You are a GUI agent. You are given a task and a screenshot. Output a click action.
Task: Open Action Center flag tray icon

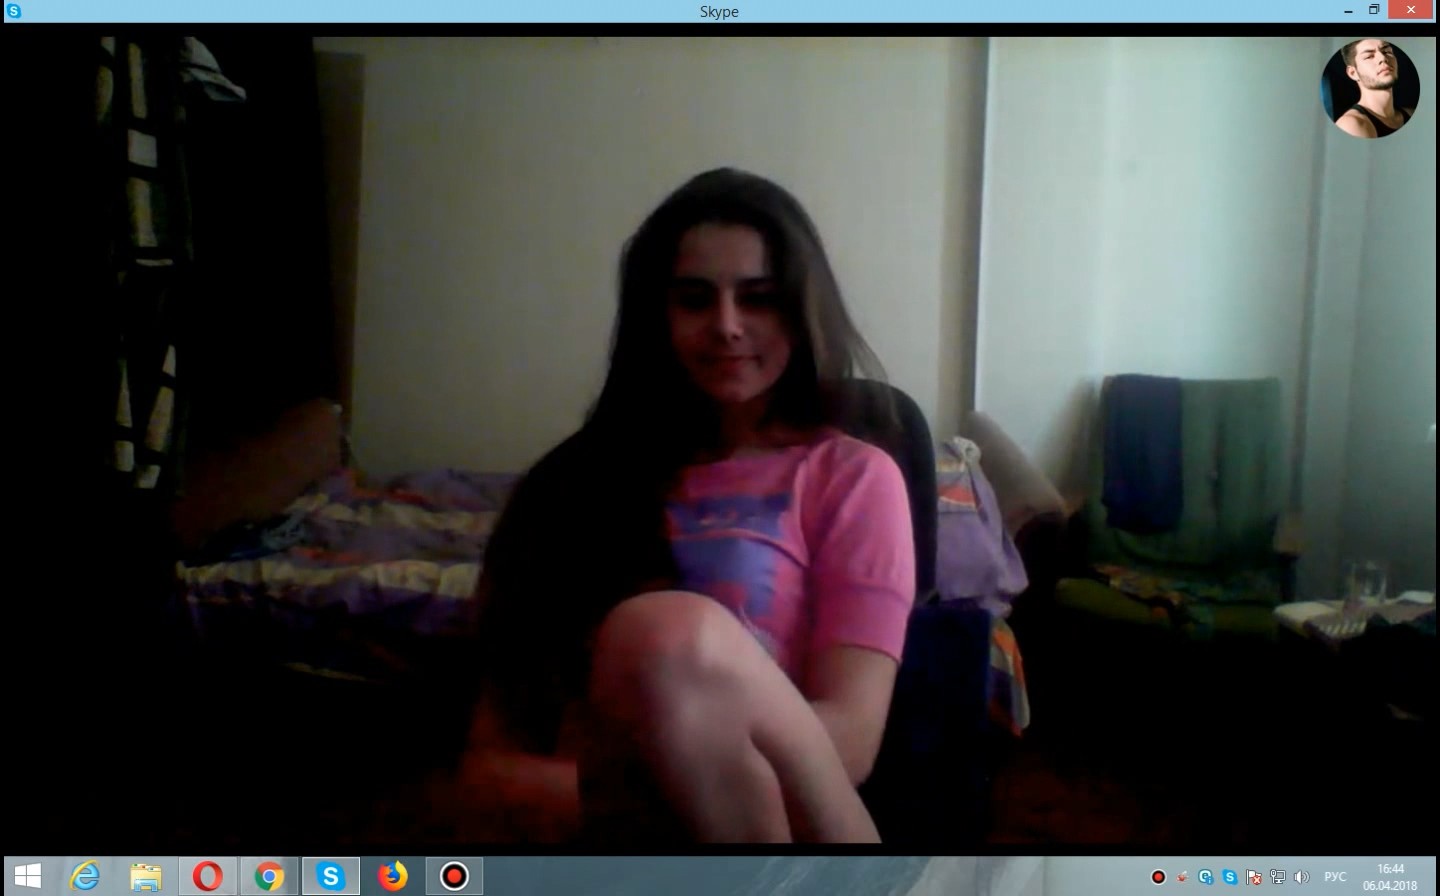click(x=1254, y=878)
